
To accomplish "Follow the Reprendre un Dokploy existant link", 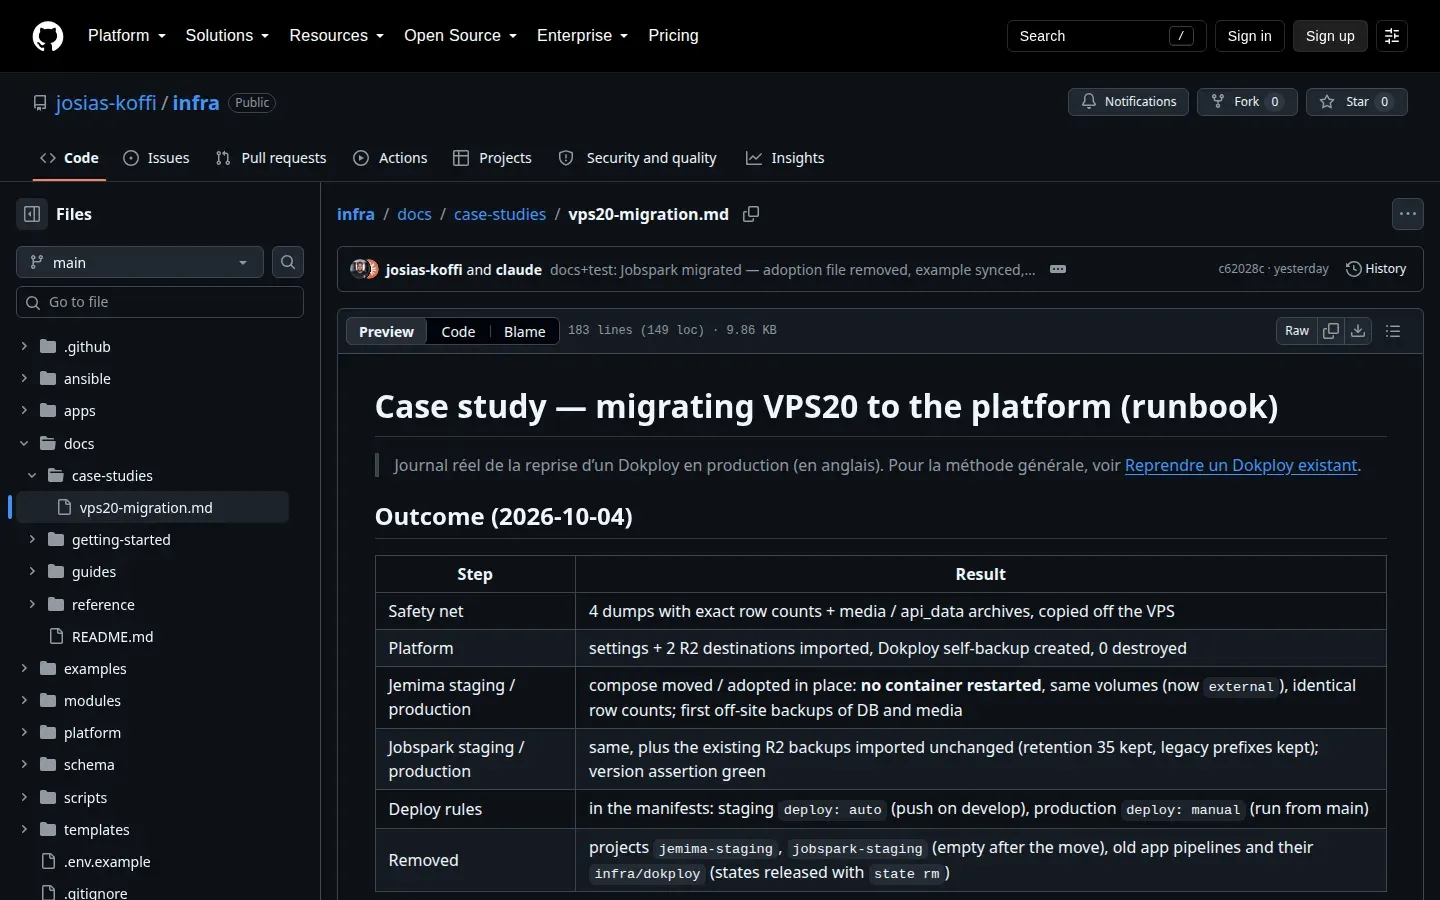I will [1241, 465].
